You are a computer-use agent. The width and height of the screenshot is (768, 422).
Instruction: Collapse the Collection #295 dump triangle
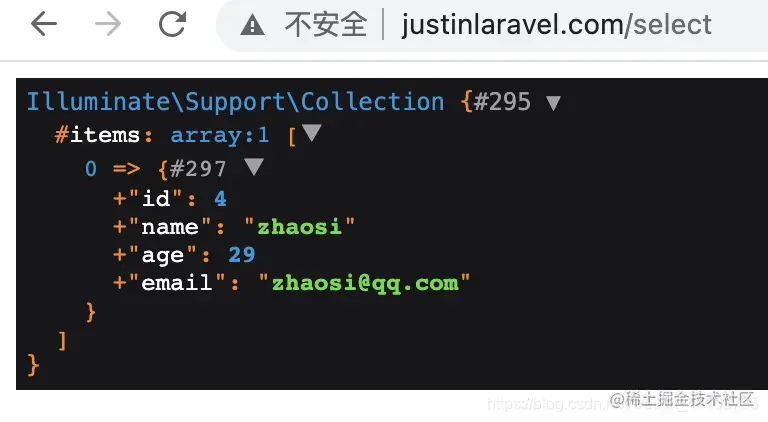pyautogui.click(x=553, y=103)
